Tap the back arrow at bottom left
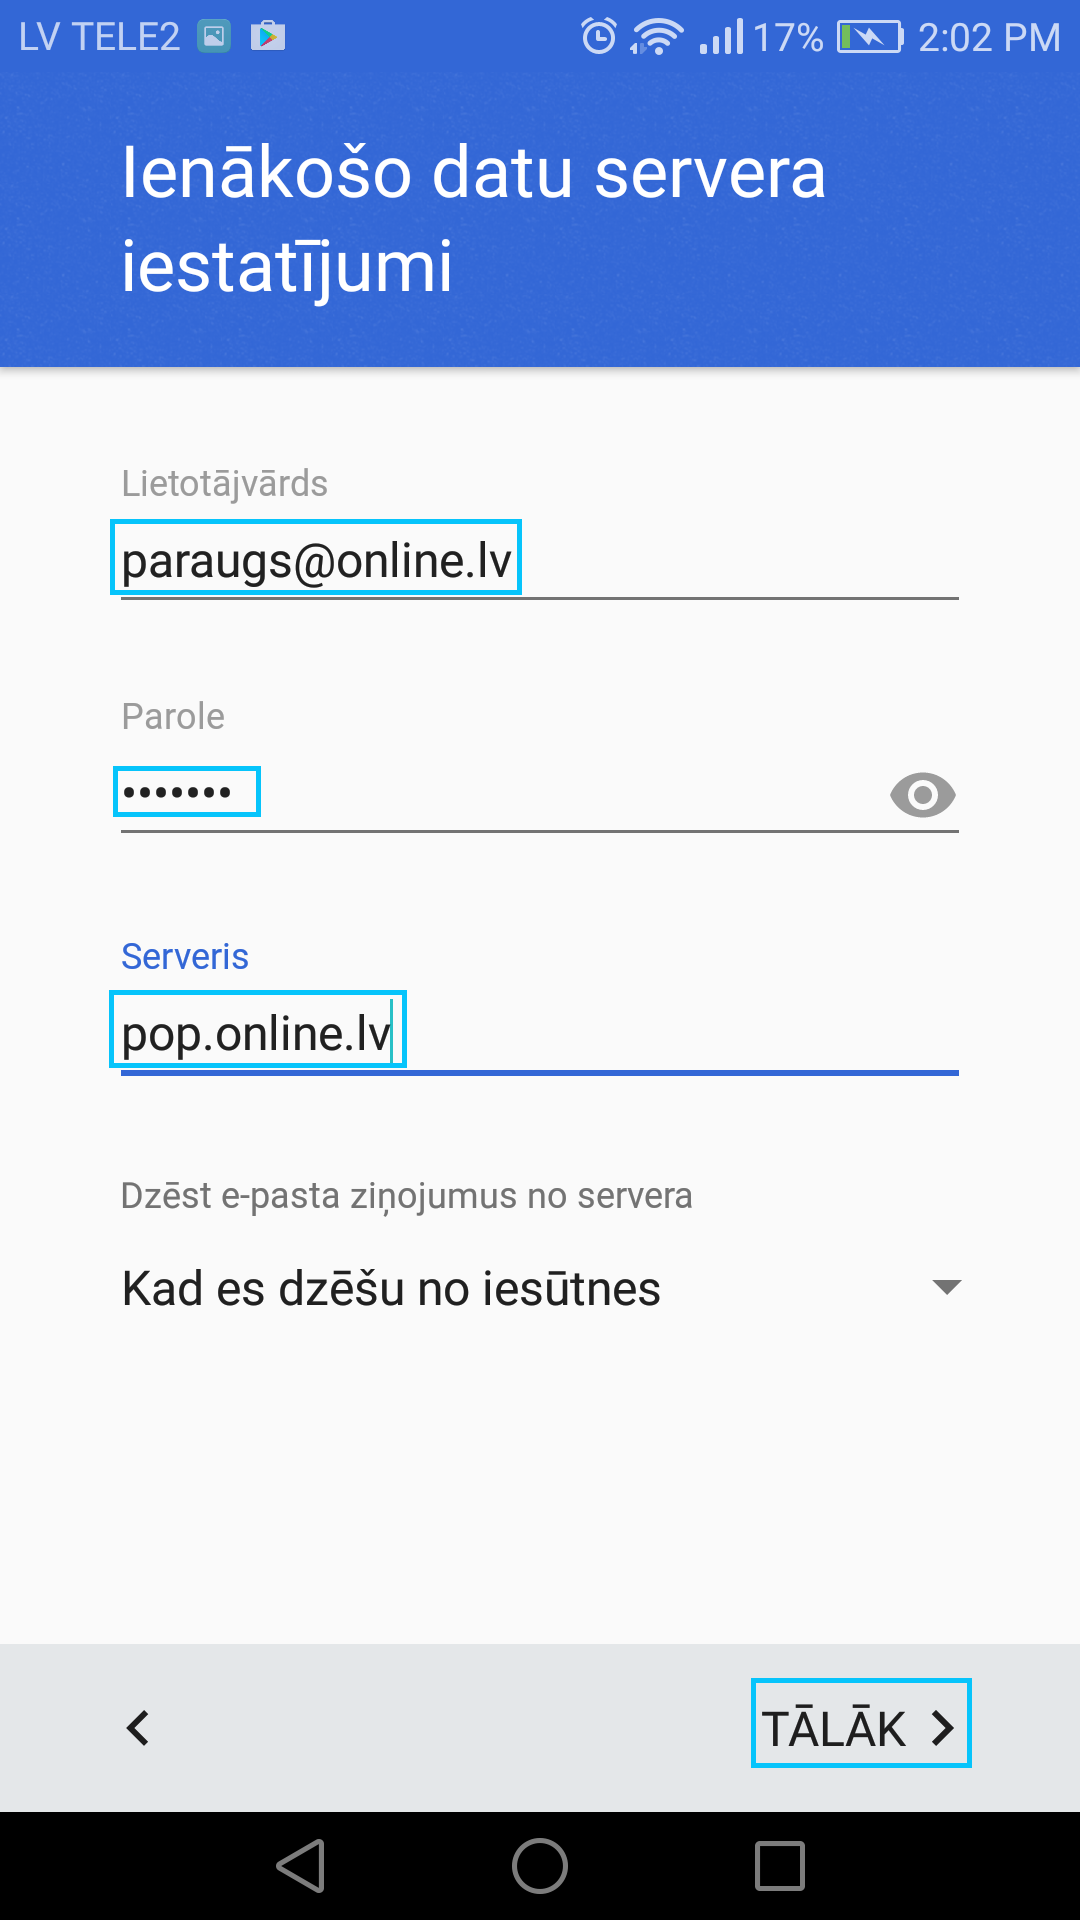Viewport: 1080px width, 1920px height. (138, 1727)
